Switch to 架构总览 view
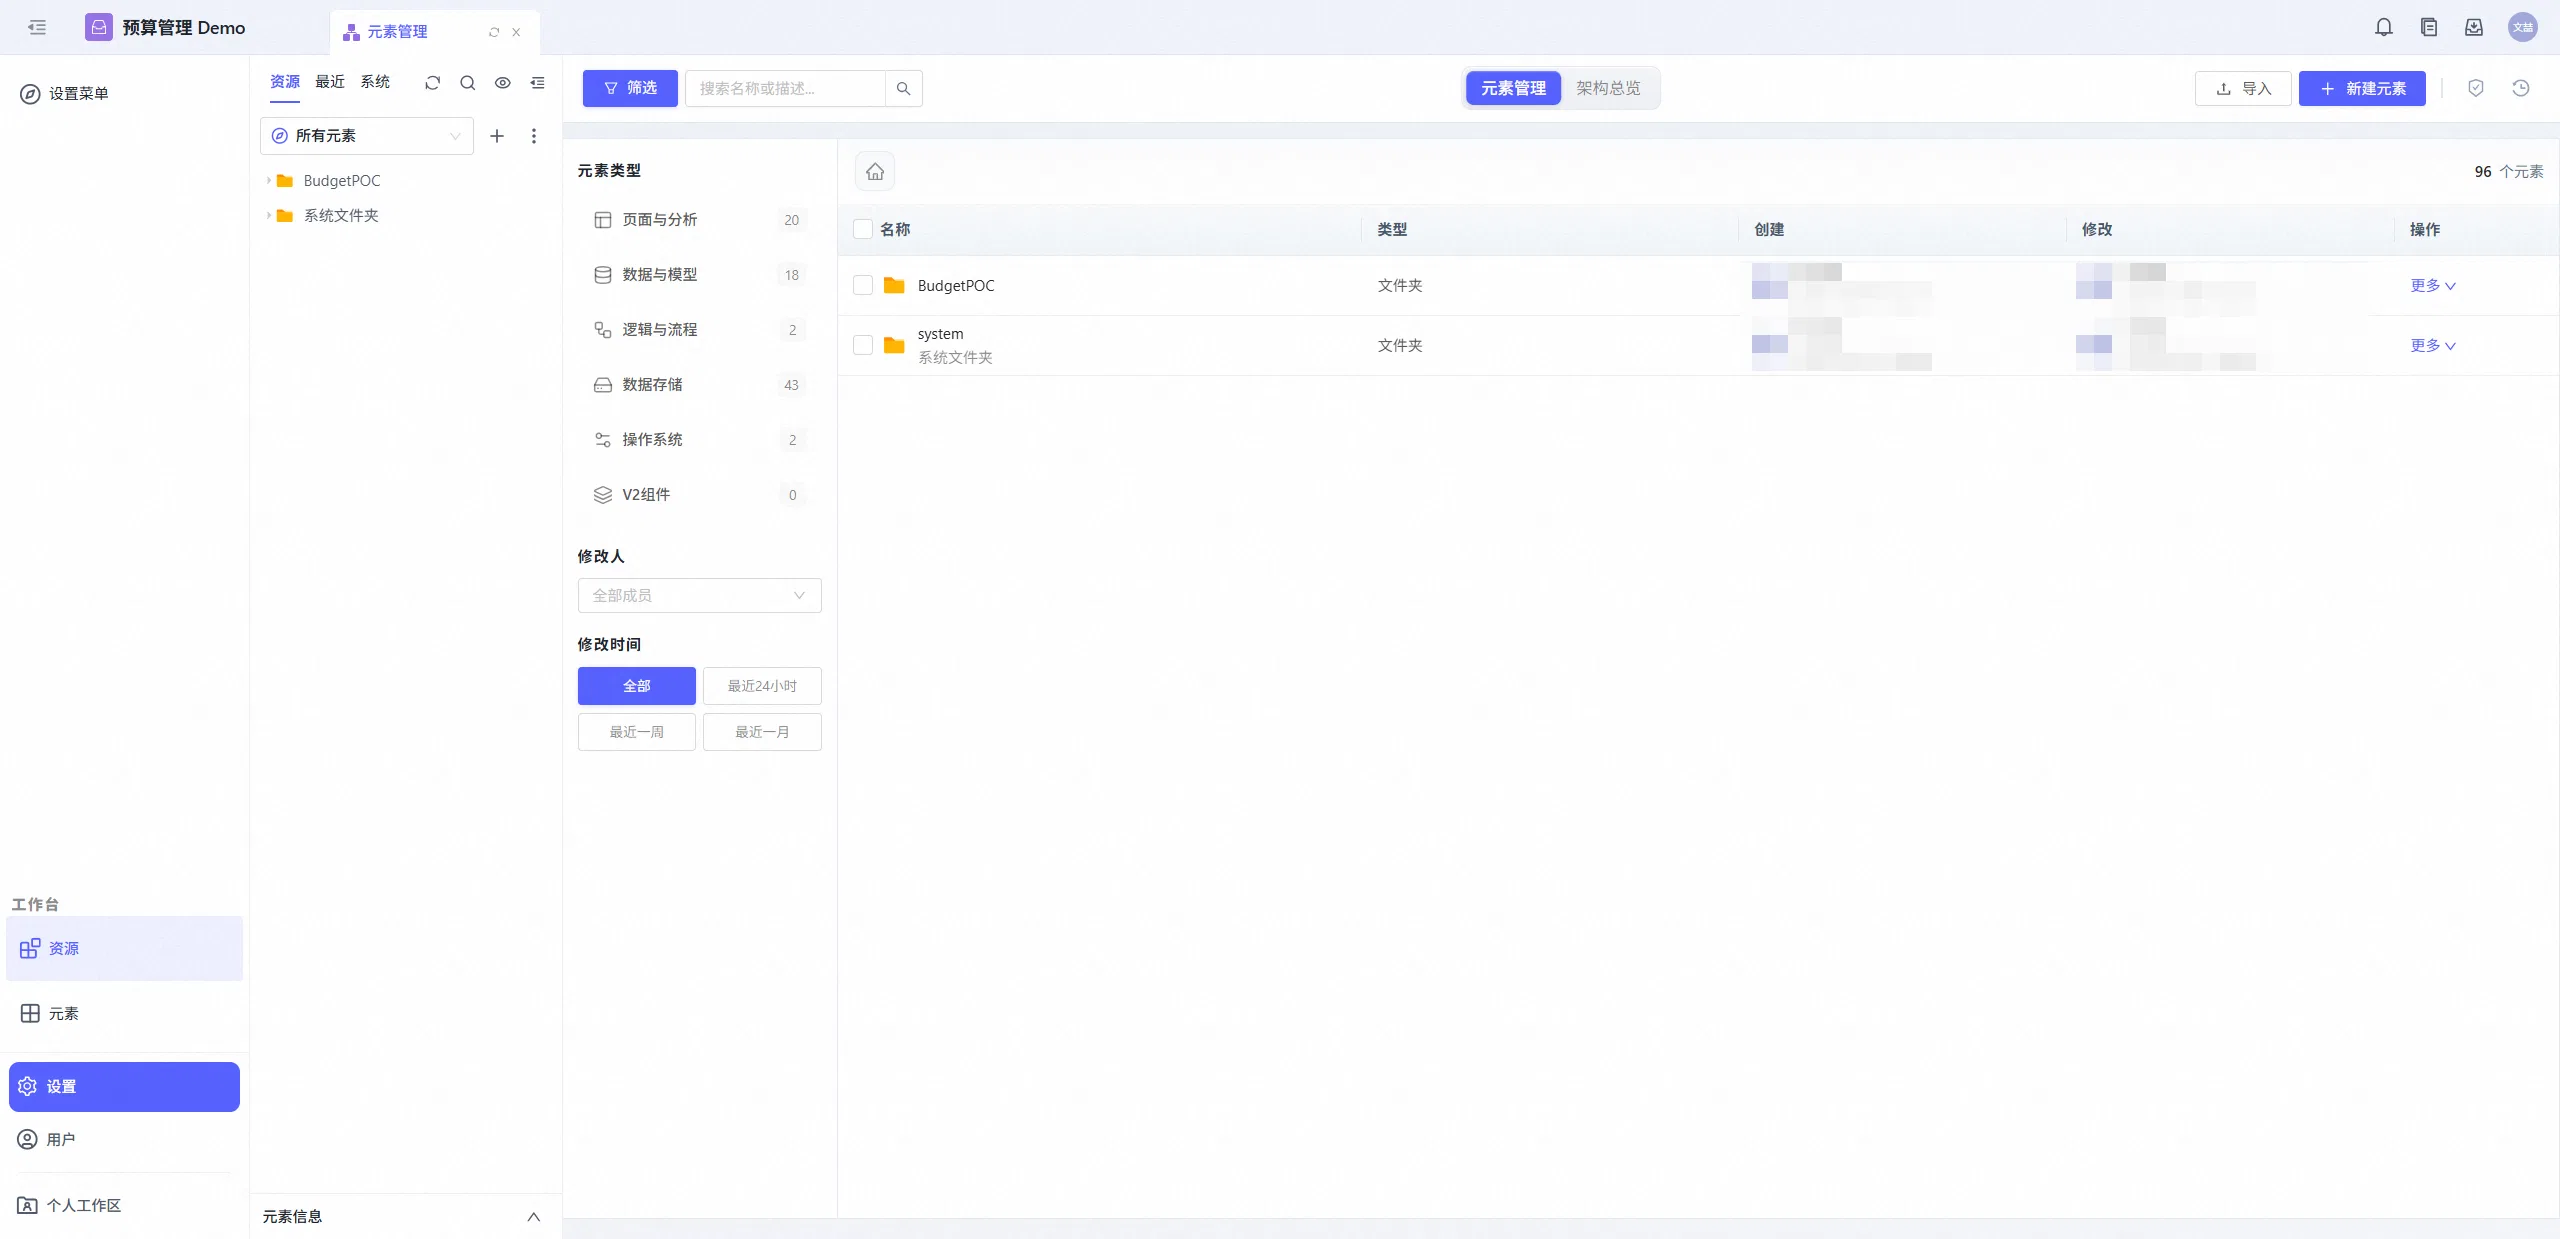 point(1608,88)
